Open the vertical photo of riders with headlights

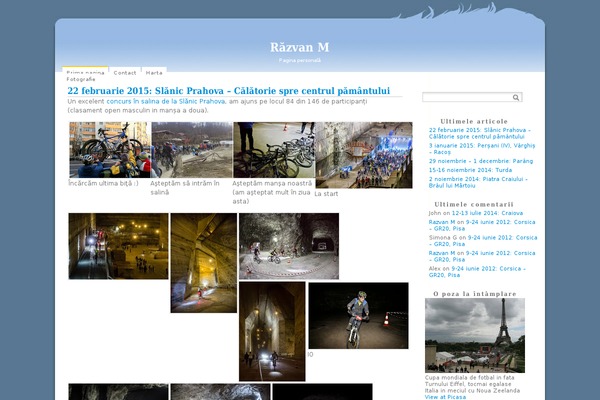tap(272, 331)
